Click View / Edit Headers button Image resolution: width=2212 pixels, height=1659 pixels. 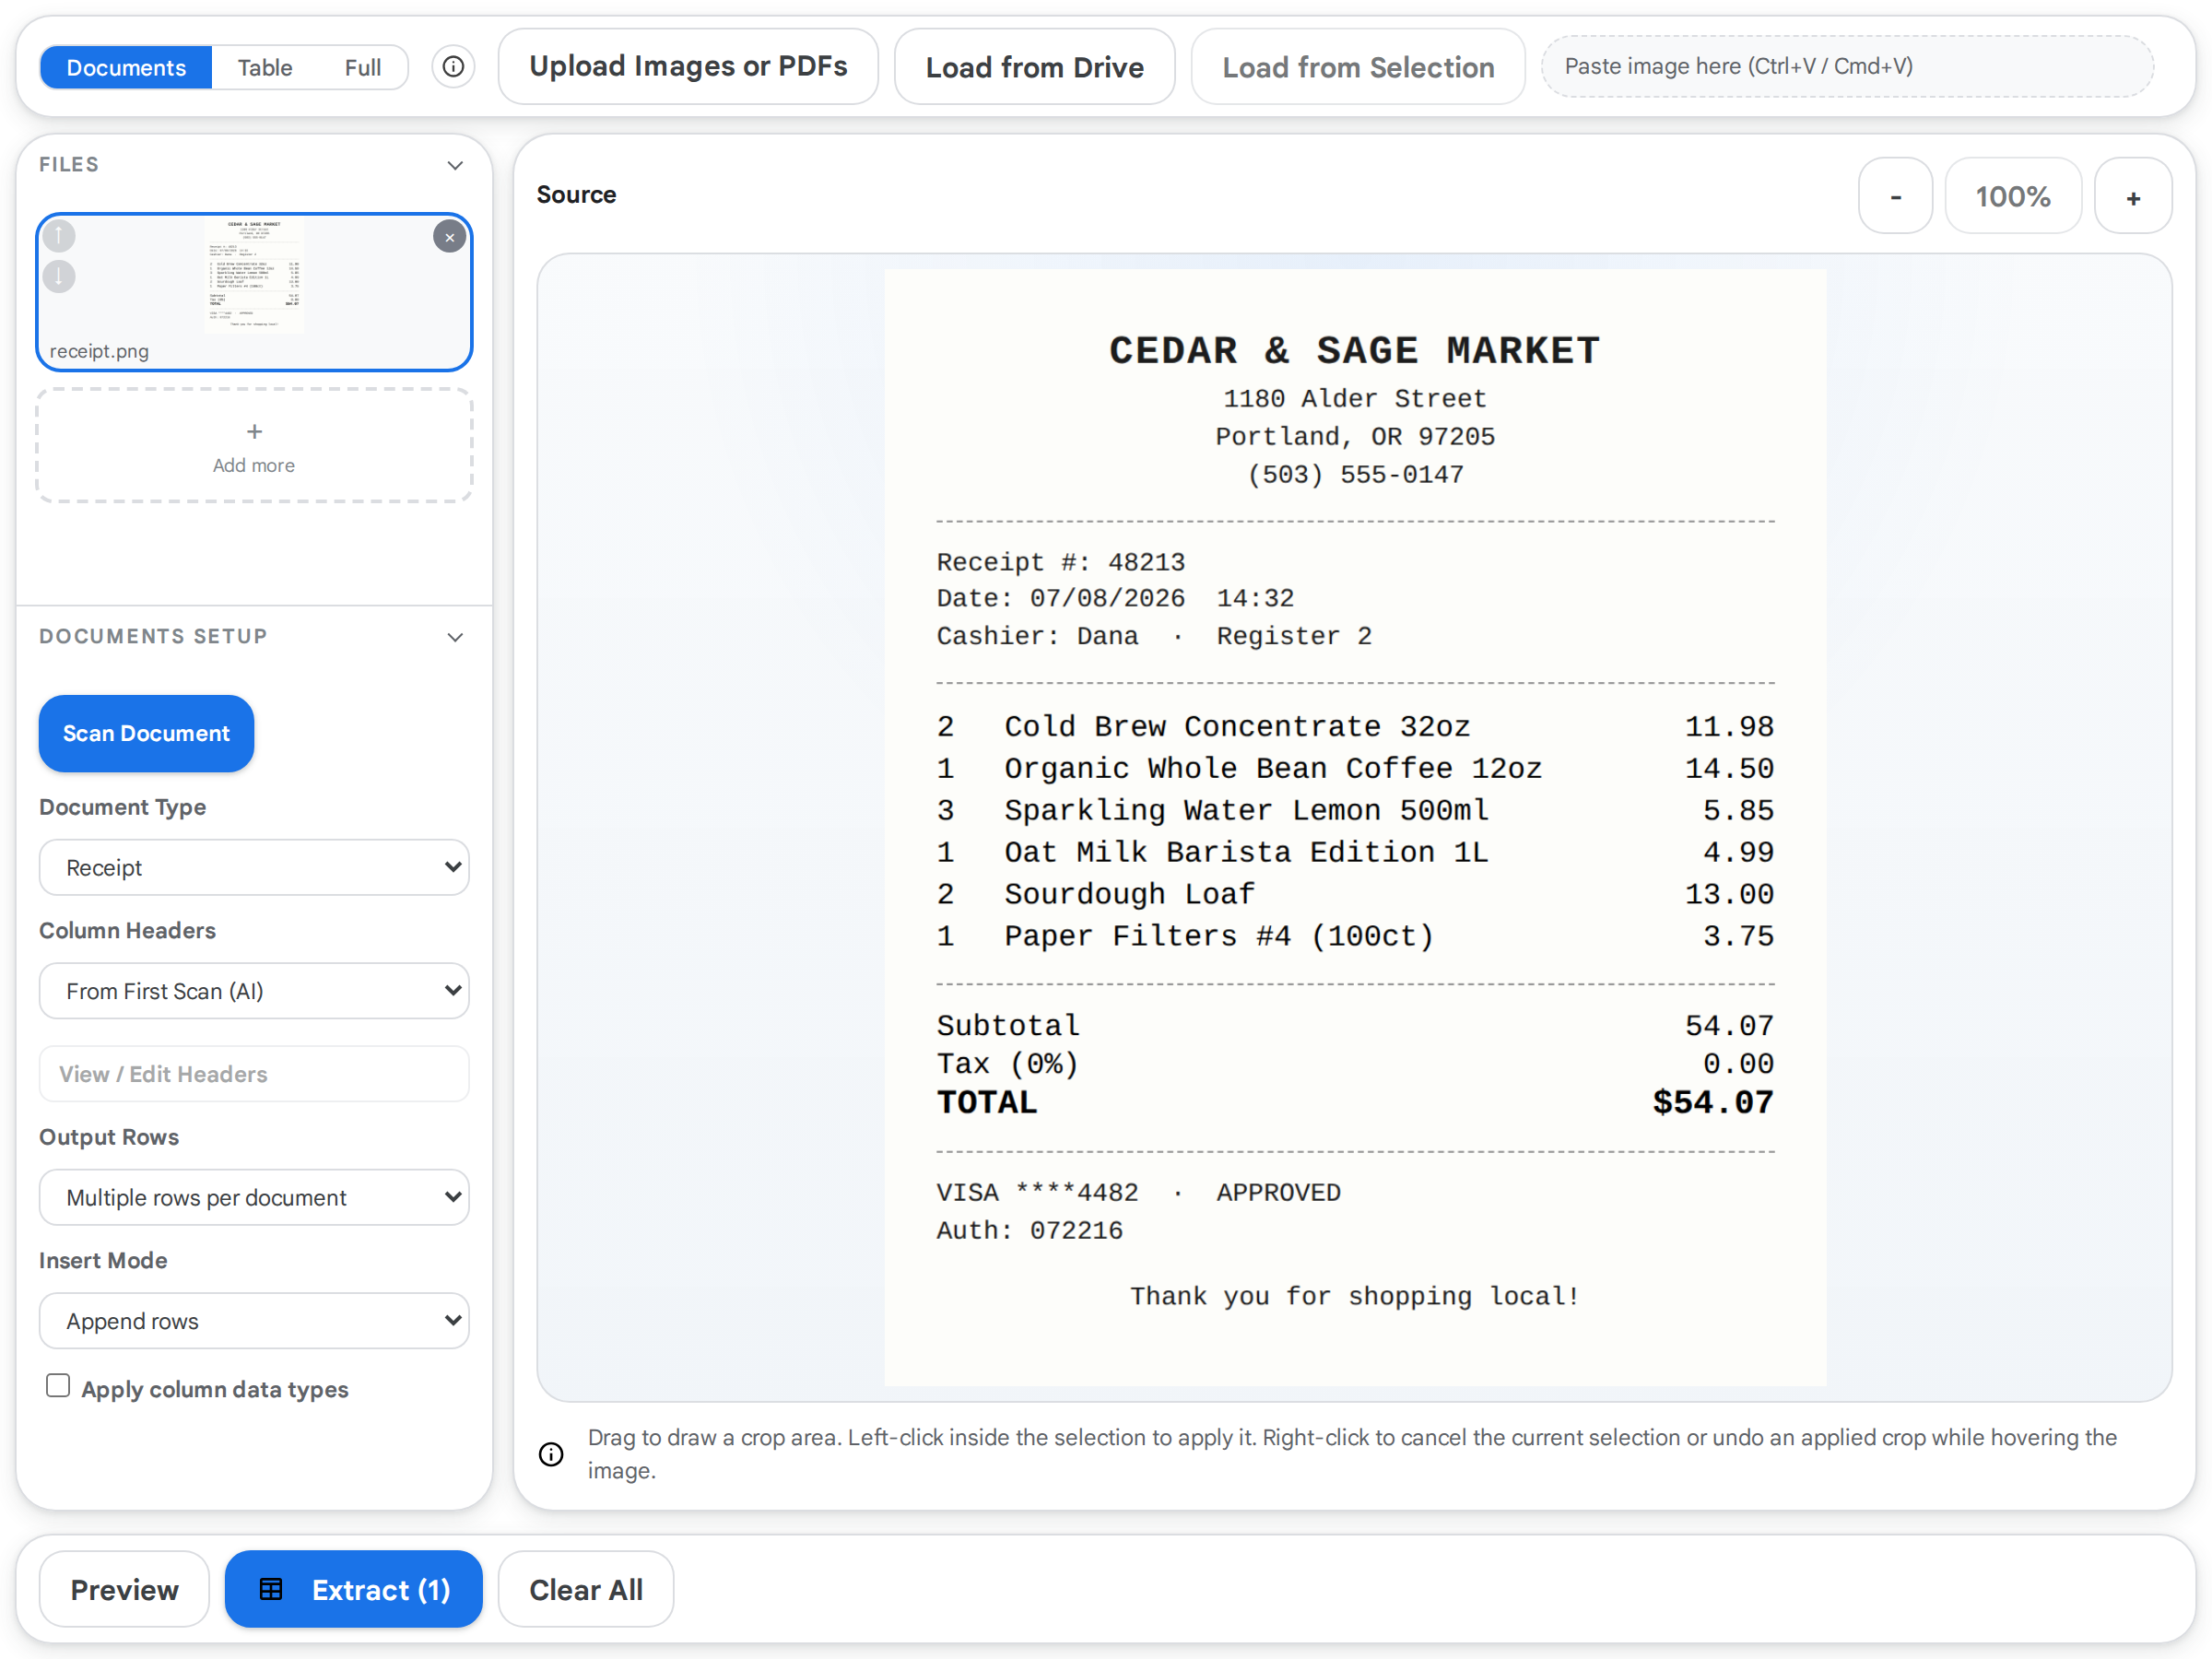point(254,1074)
